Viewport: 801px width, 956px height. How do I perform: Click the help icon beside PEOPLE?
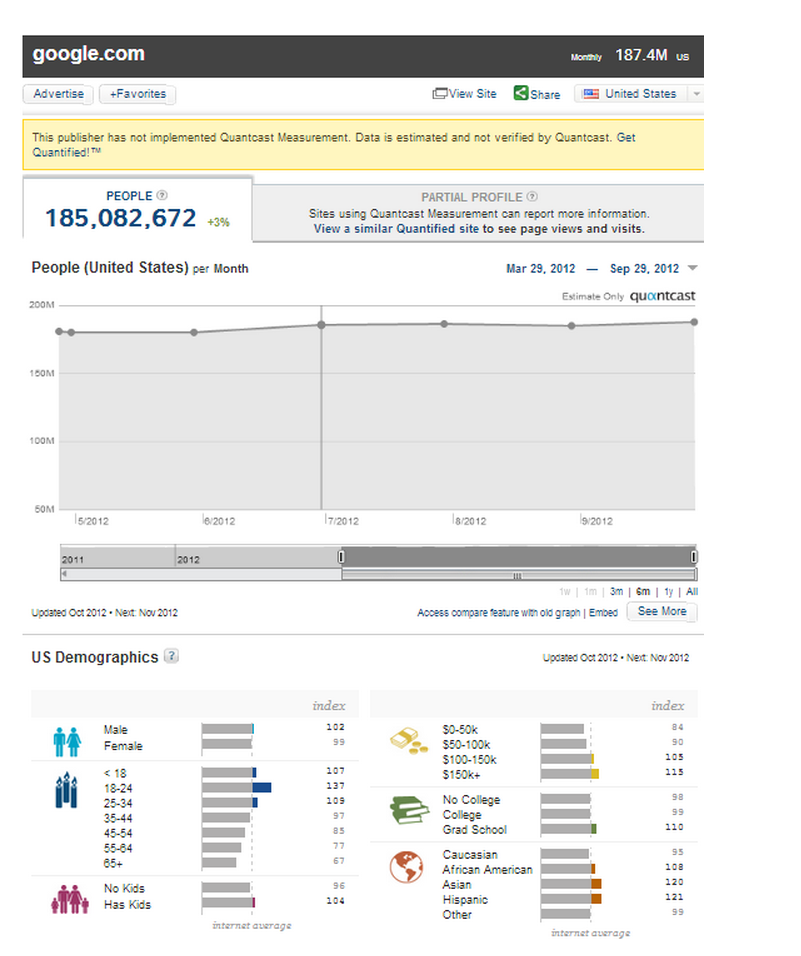(x=162, y=196)
